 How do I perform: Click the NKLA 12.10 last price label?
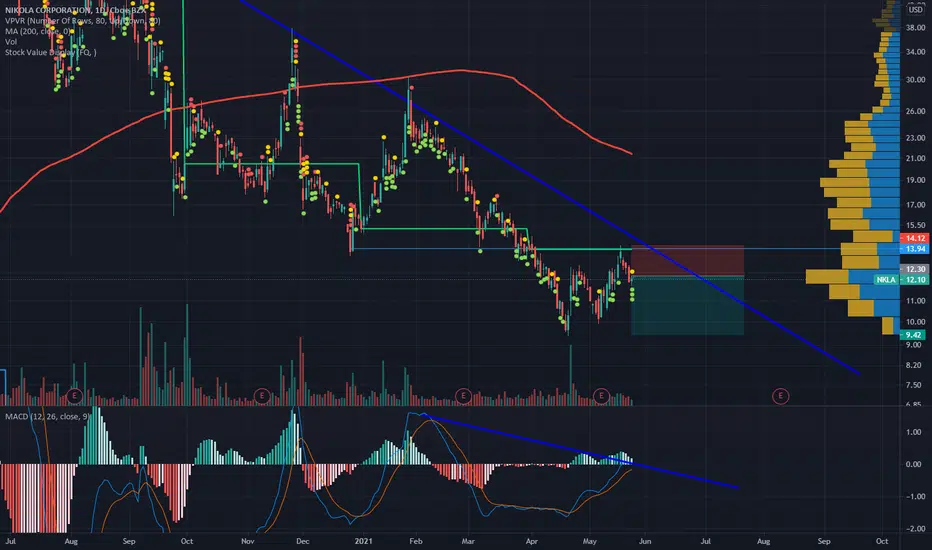pyautogui.click(x=900, y=279)
